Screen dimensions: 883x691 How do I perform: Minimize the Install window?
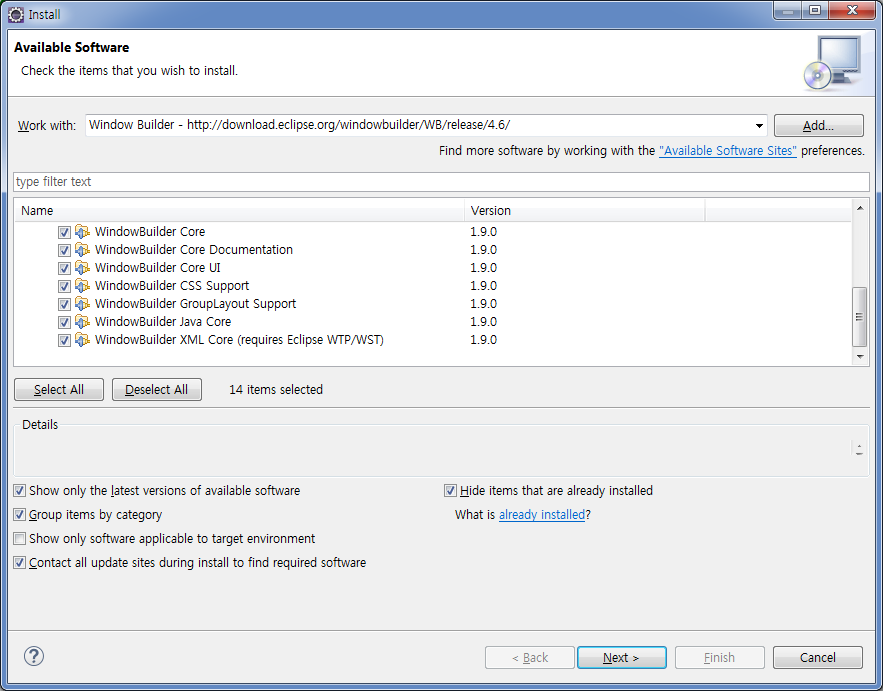[788, 11]
